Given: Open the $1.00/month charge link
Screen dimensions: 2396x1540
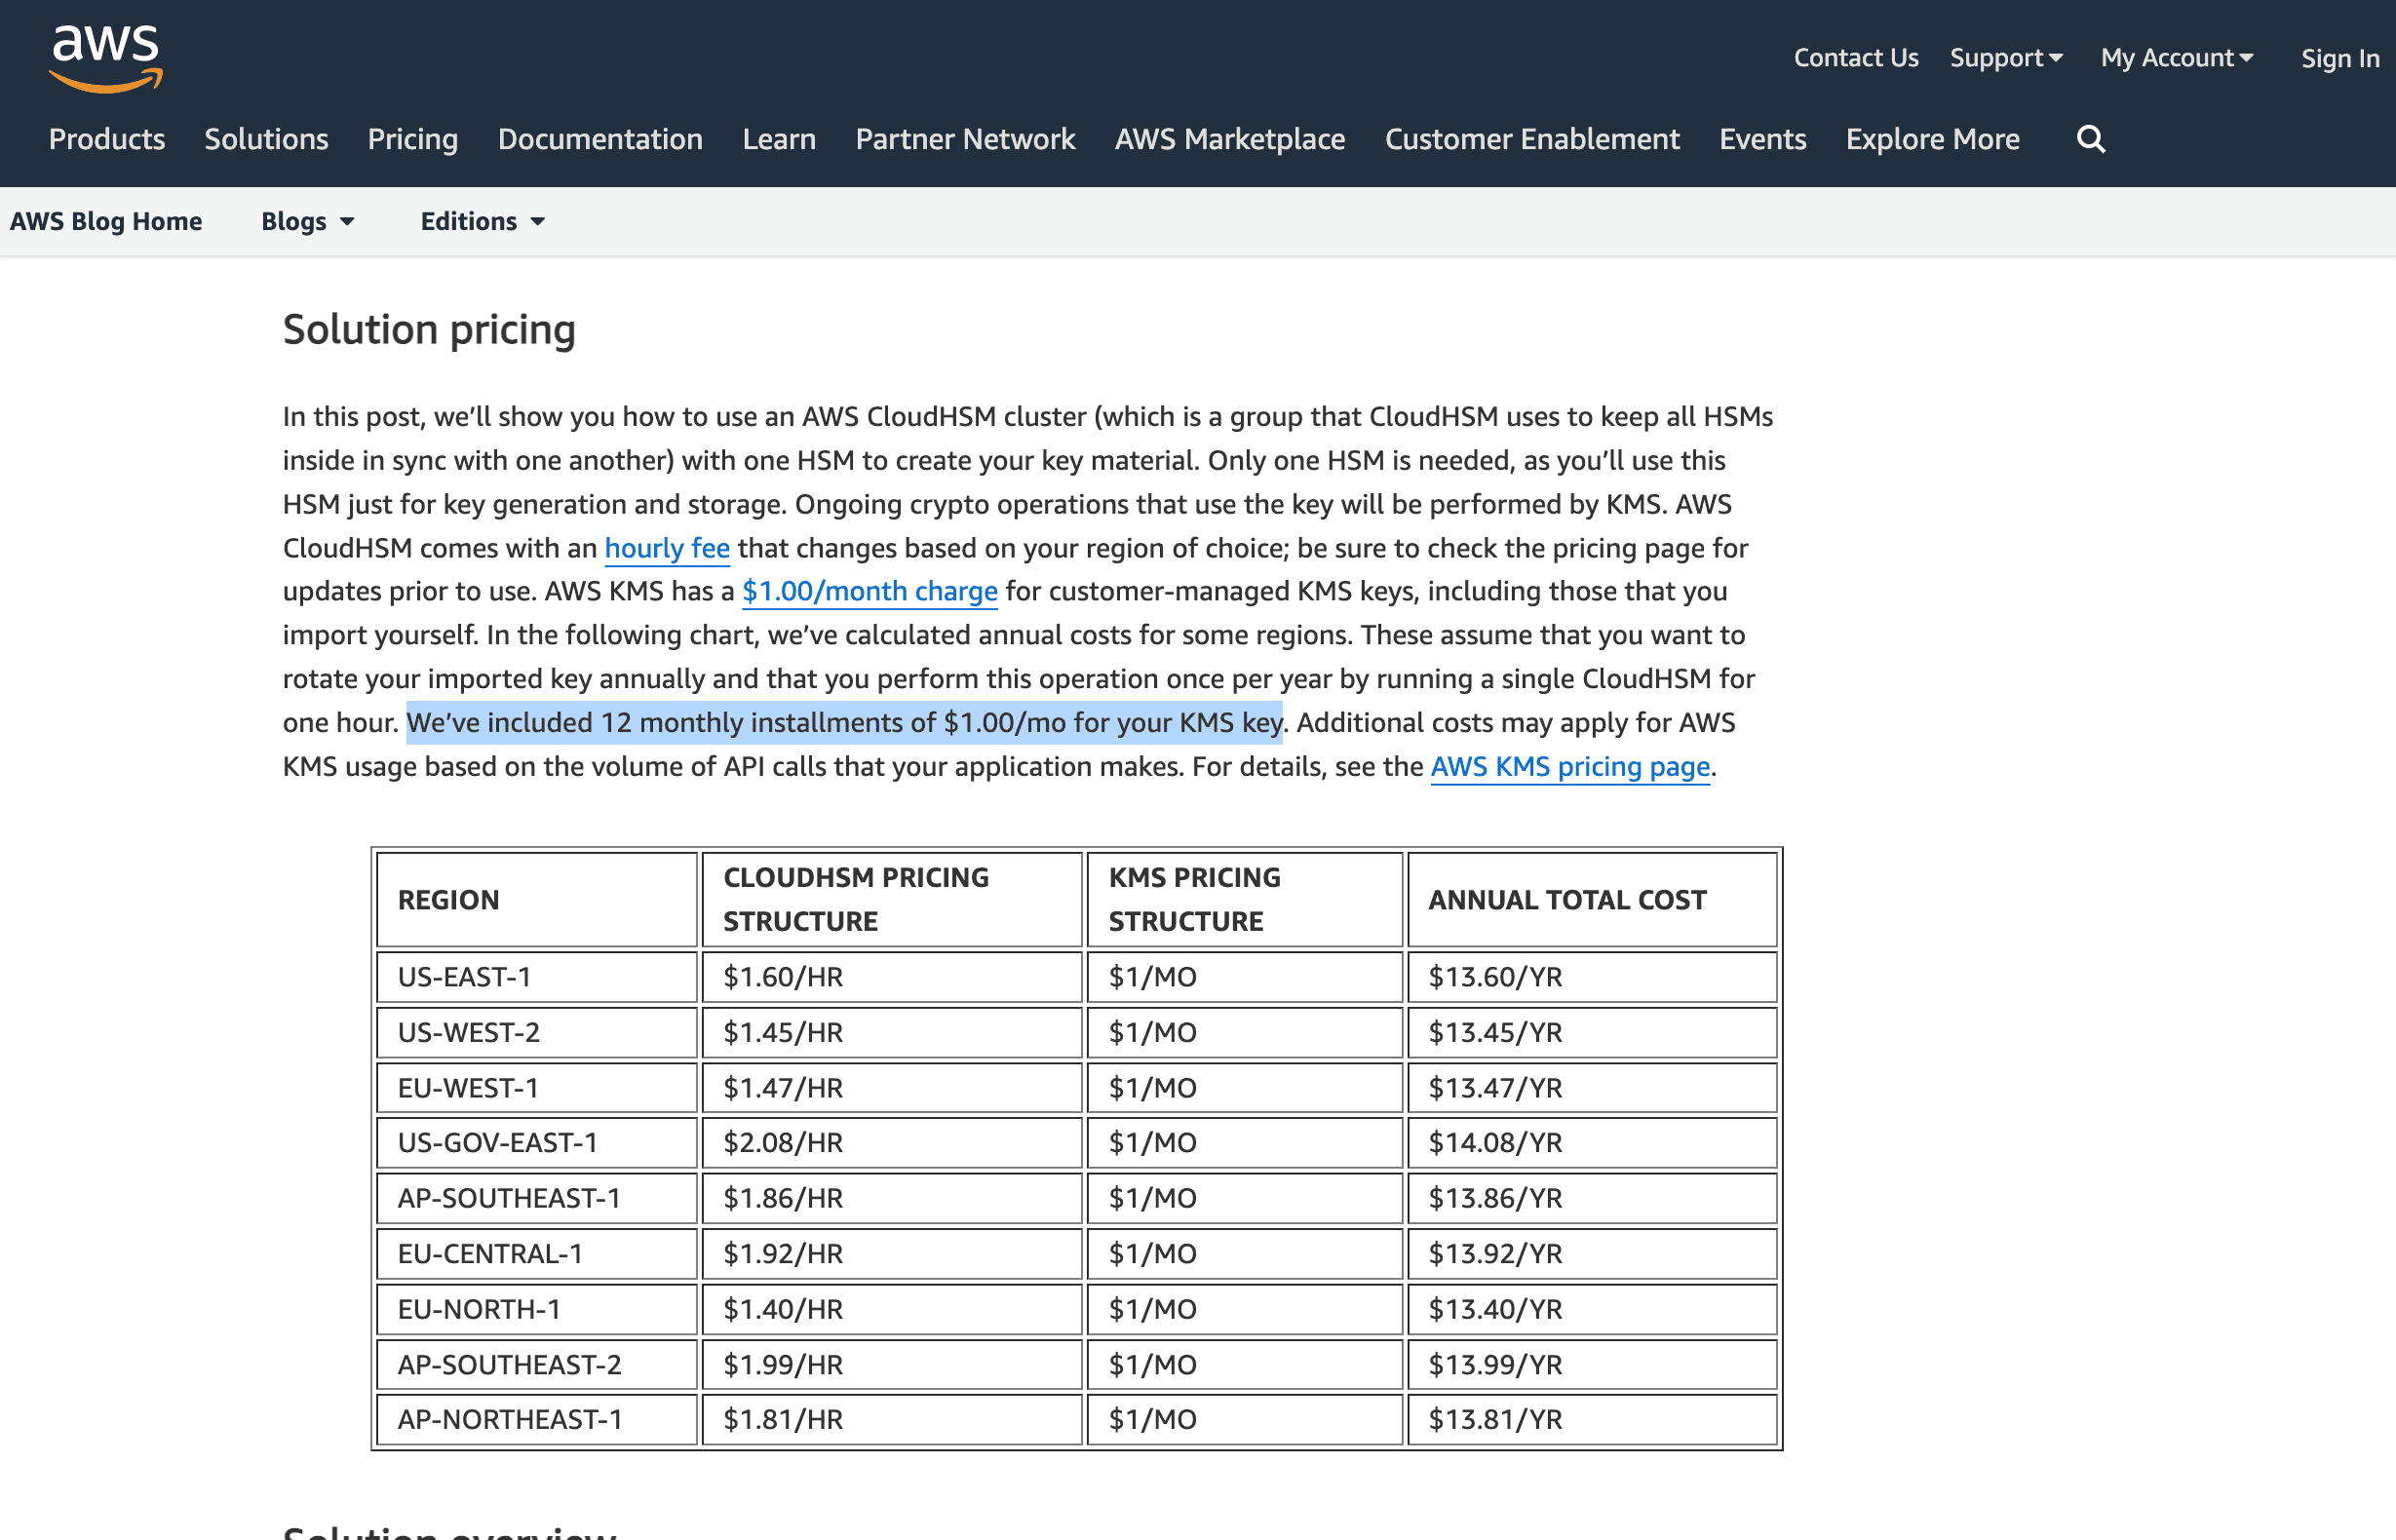Looking at the screenshot, I should coord(869,591).
